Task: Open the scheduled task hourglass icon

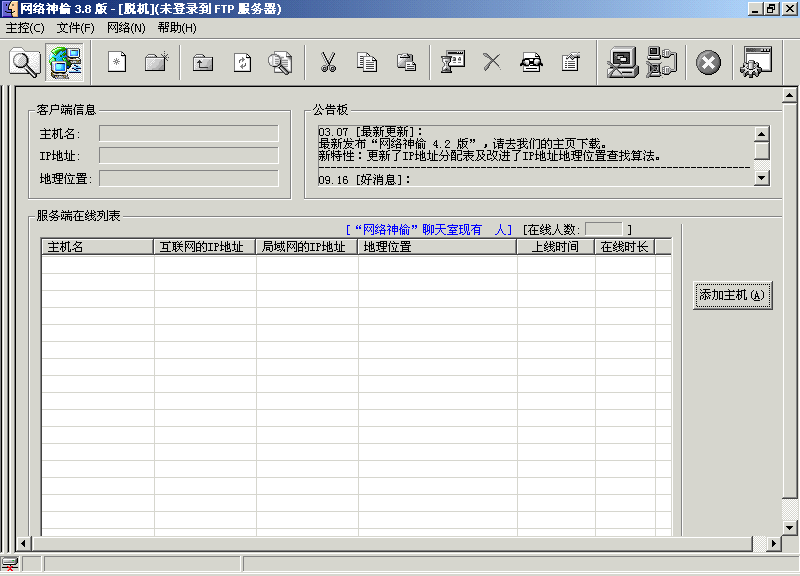Action: point(452,62)
